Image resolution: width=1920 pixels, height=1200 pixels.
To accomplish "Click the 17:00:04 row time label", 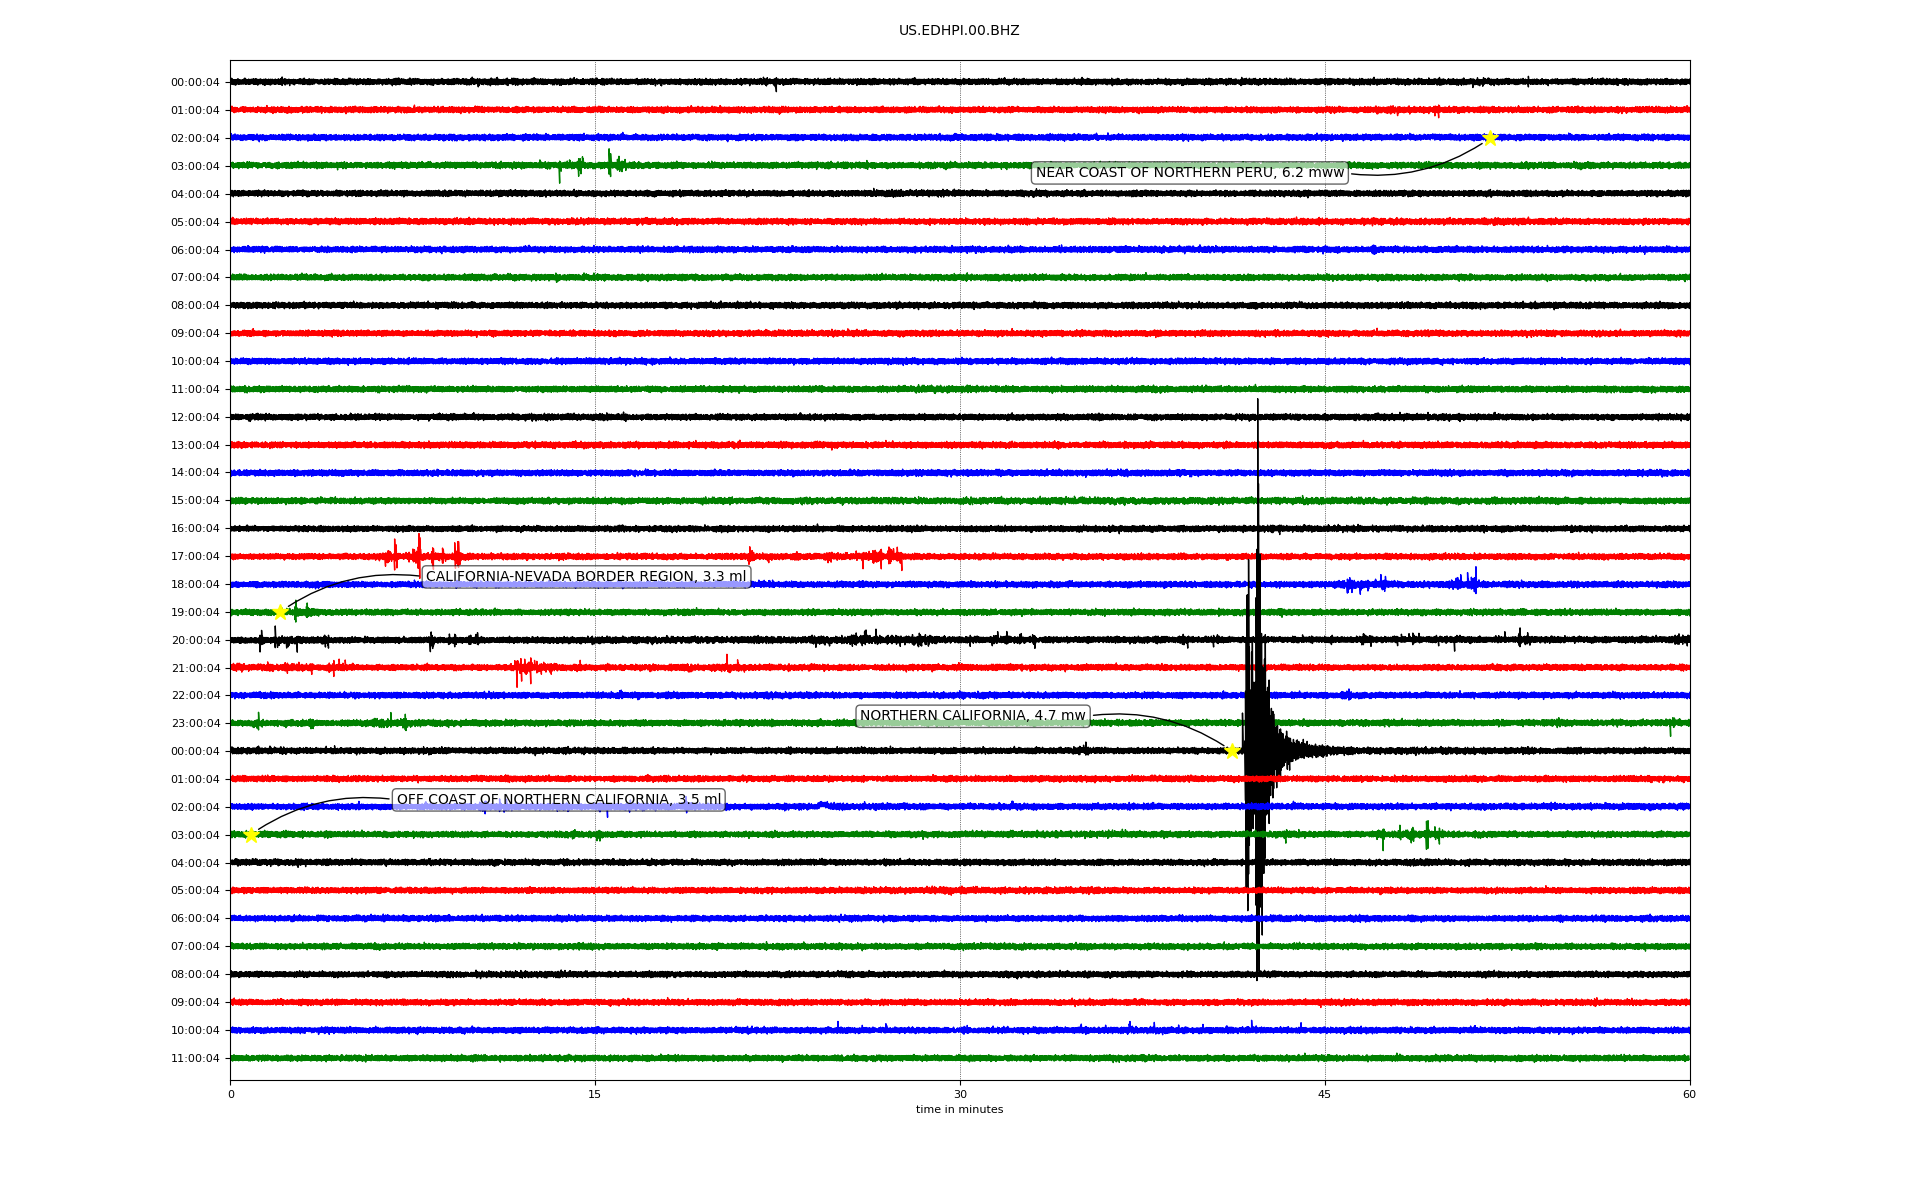I will (195, 557).
